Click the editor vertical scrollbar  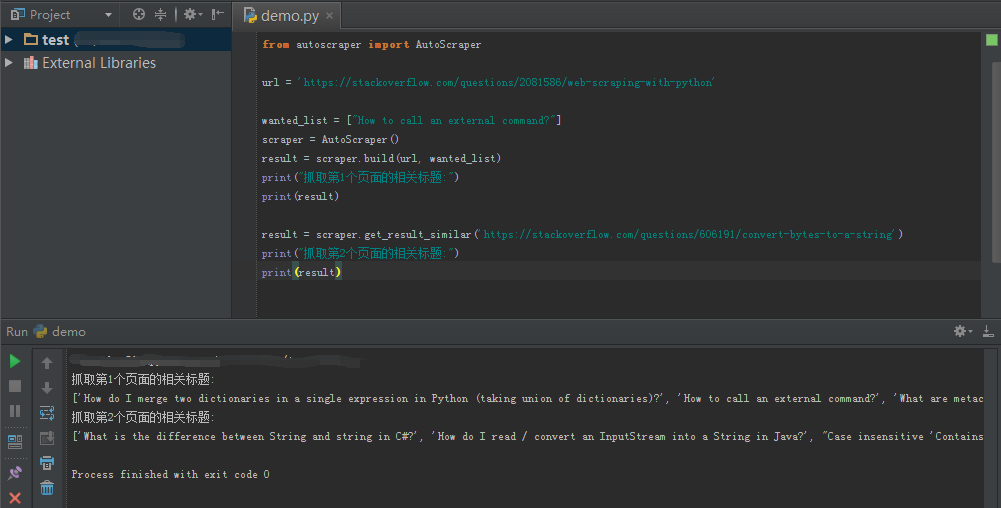coord(996,162)
